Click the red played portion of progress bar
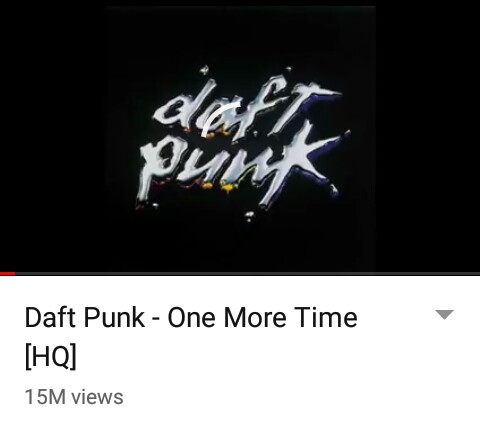 click(x=8, y=274)
